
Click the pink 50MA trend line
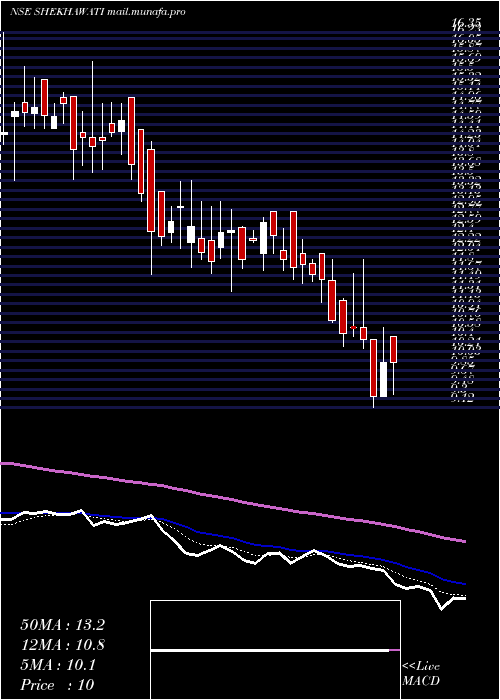click(232, 501)
